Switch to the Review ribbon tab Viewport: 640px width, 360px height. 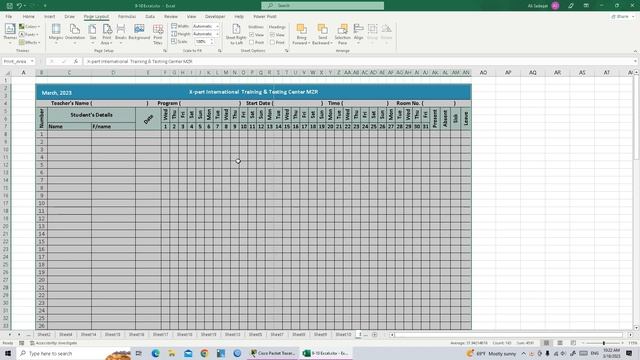coord(171,16)
